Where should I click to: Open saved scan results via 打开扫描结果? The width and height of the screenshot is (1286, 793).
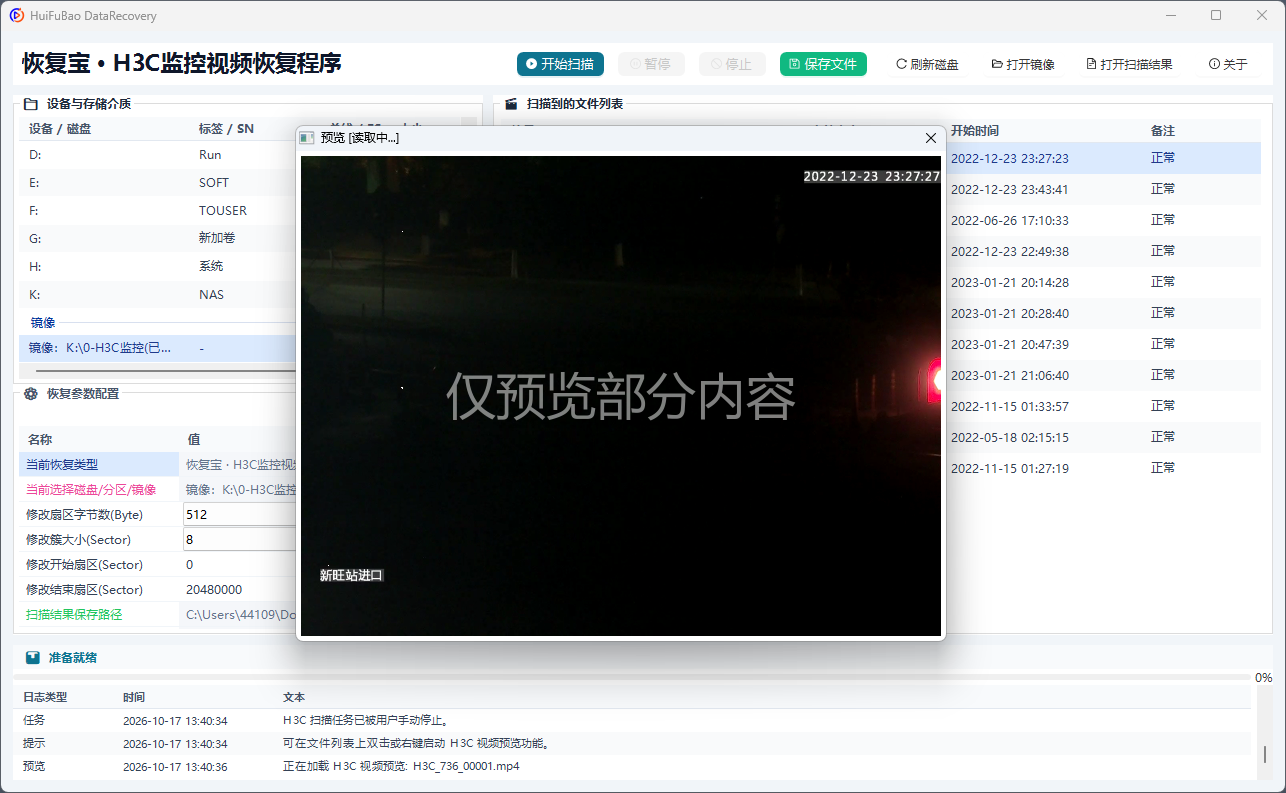click(1130, 64)
